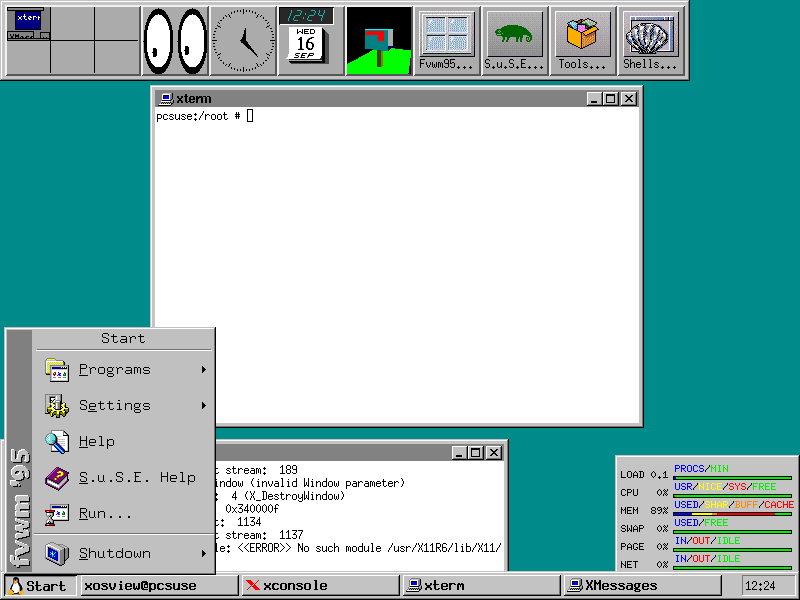Click the calendar showing WED 16 SEP
This screenshot has height=600, width=800.
(x=306, y=42)
